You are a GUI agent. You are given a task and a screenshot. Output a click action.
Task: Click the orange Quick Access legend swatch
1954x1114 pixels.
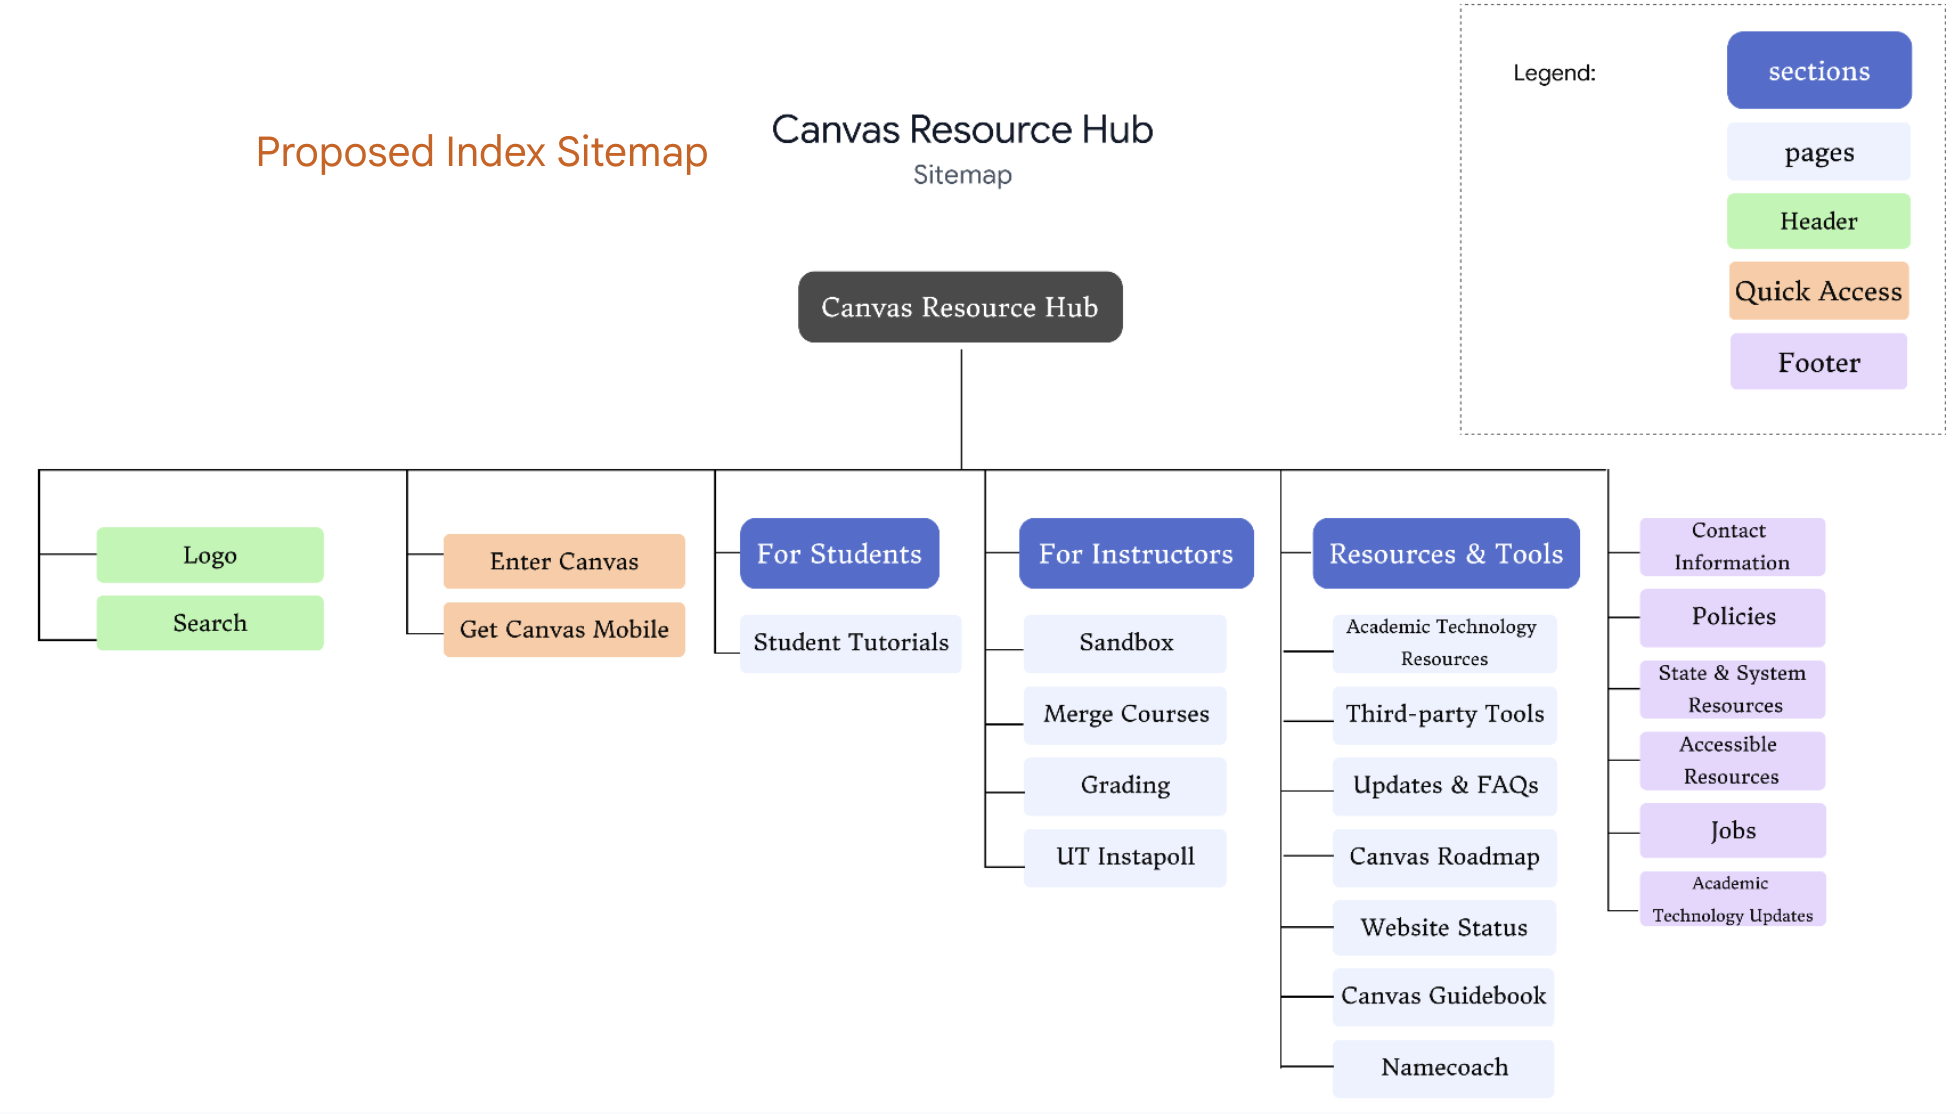(x=1818, y=291)
